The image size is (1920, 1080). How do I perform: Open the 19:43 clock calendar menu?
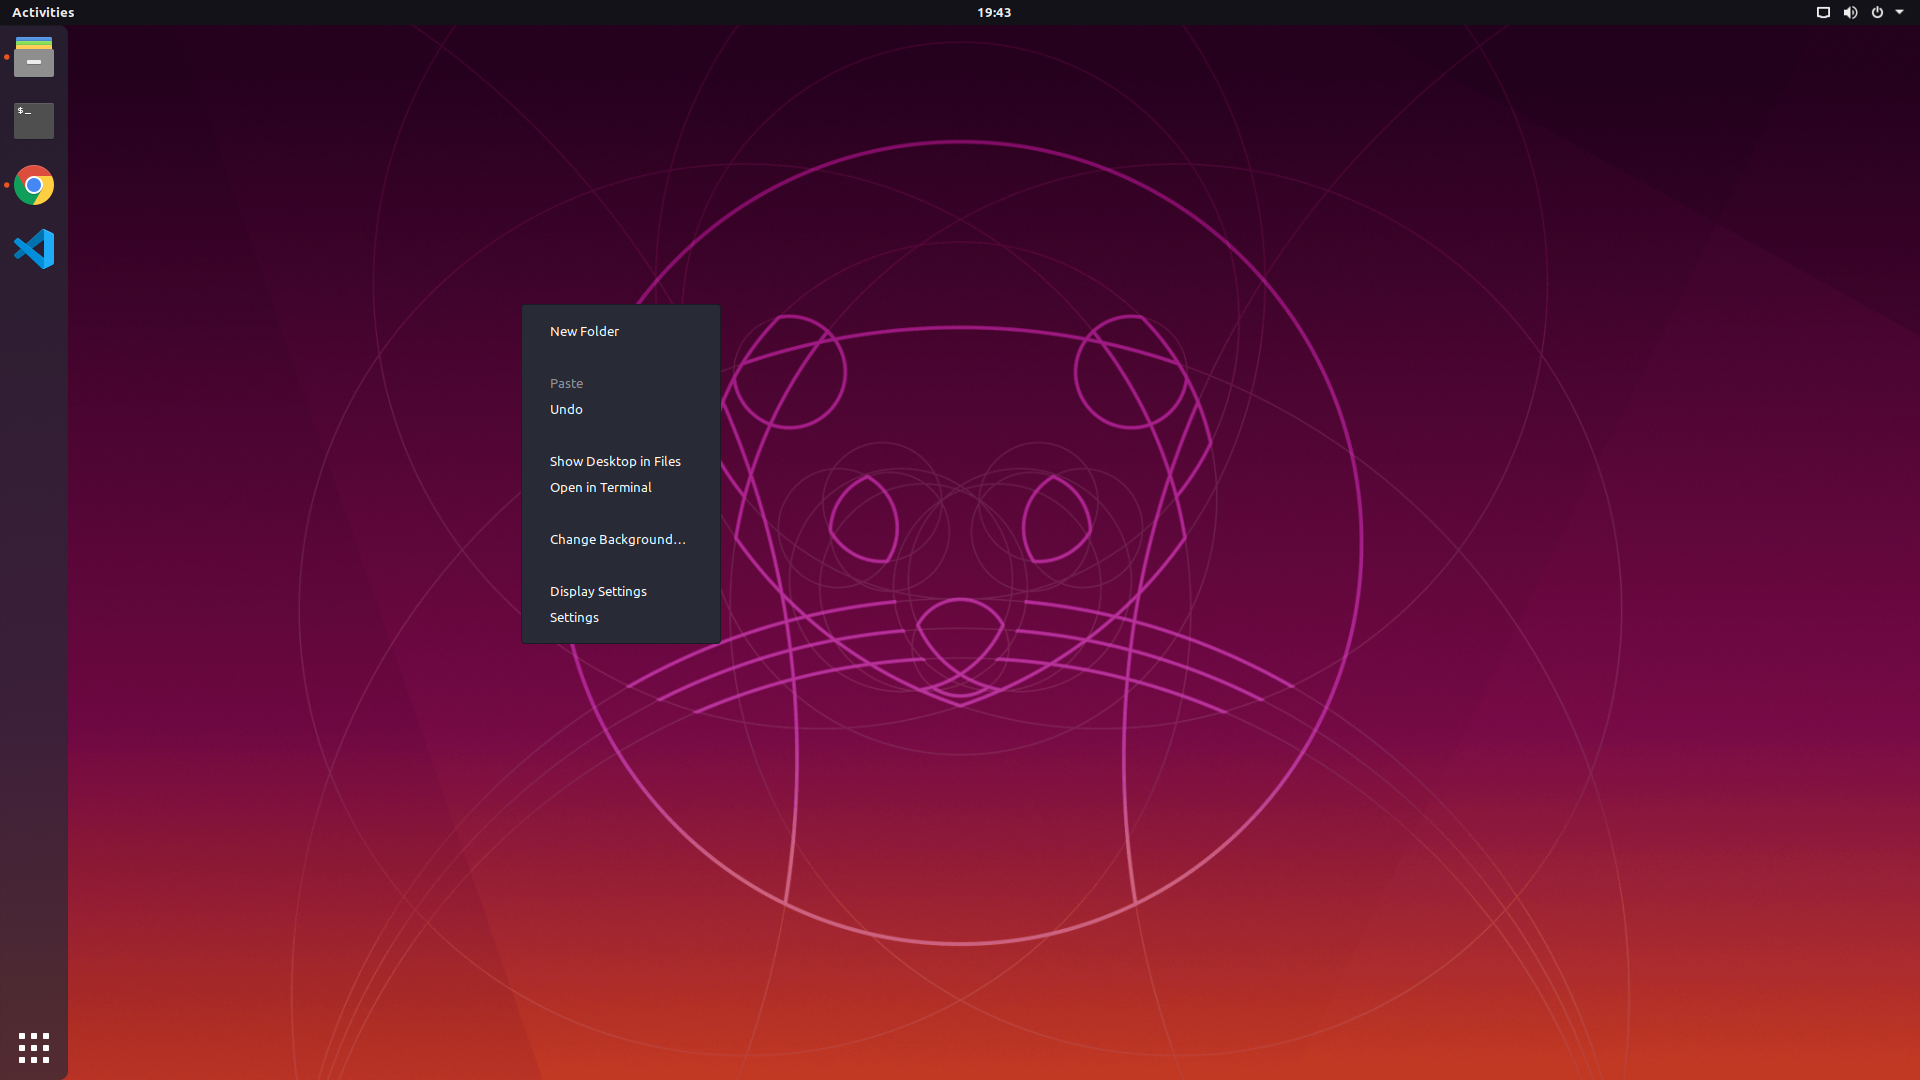[994, 13]
